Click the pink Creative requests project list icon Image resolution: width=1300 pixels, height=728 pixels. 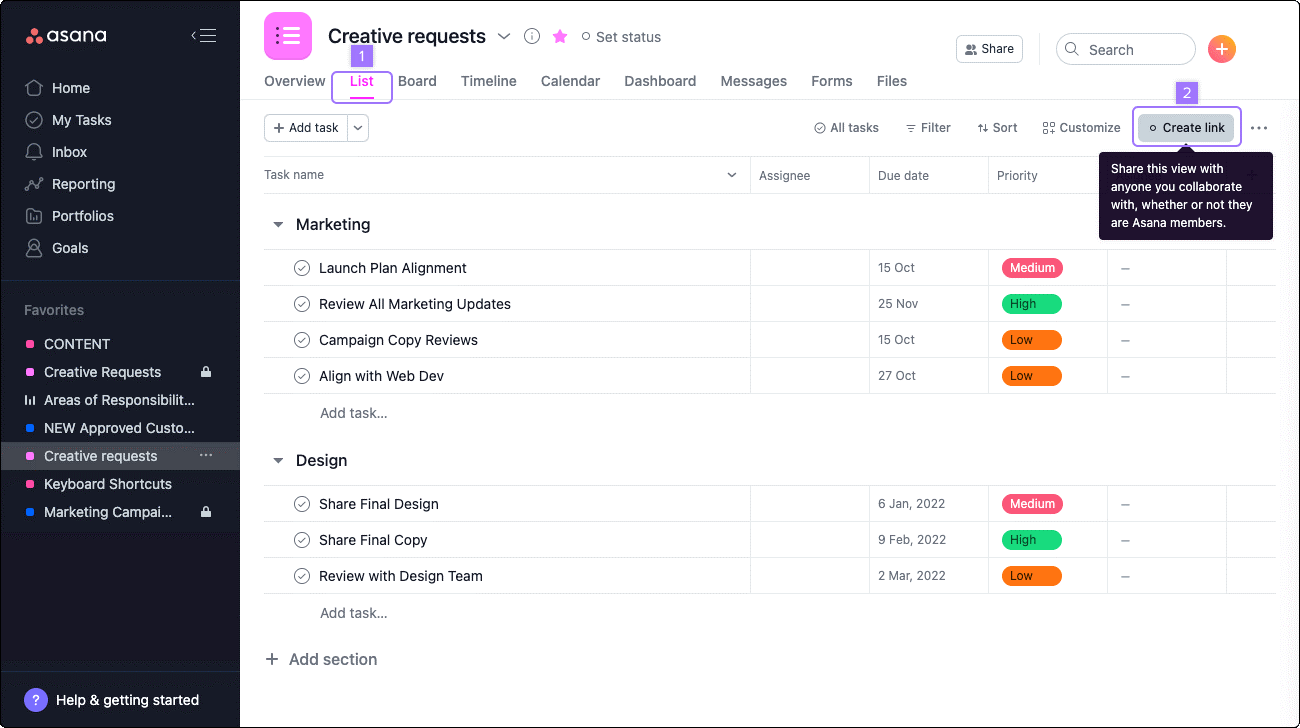pos(288,36)
